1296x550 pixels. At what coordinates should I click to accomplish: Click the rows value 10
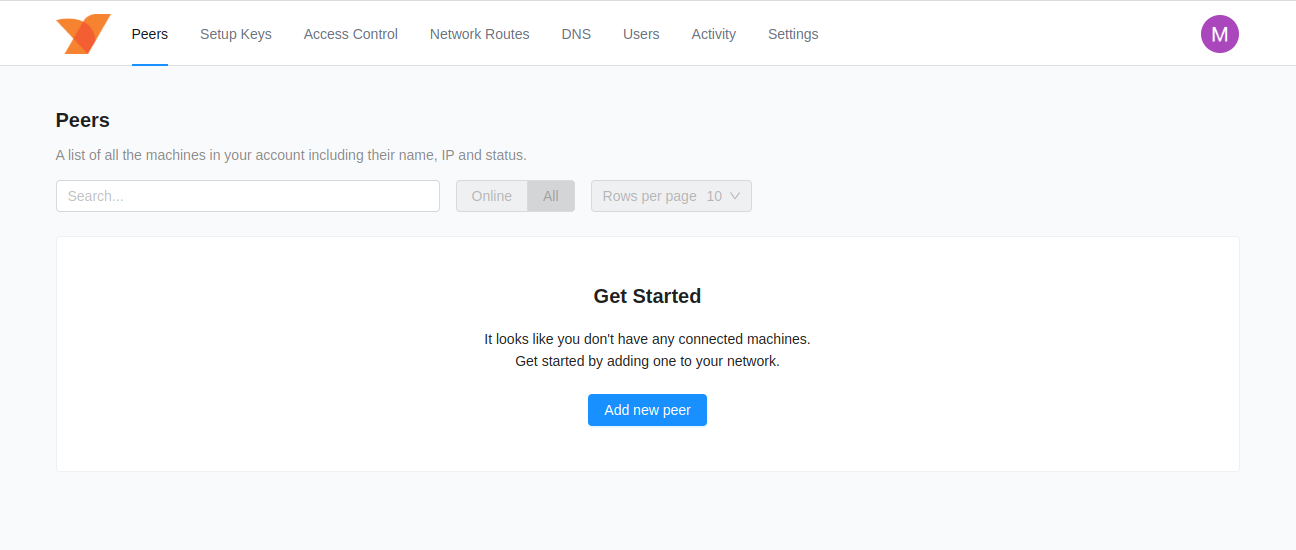(713, 196)
